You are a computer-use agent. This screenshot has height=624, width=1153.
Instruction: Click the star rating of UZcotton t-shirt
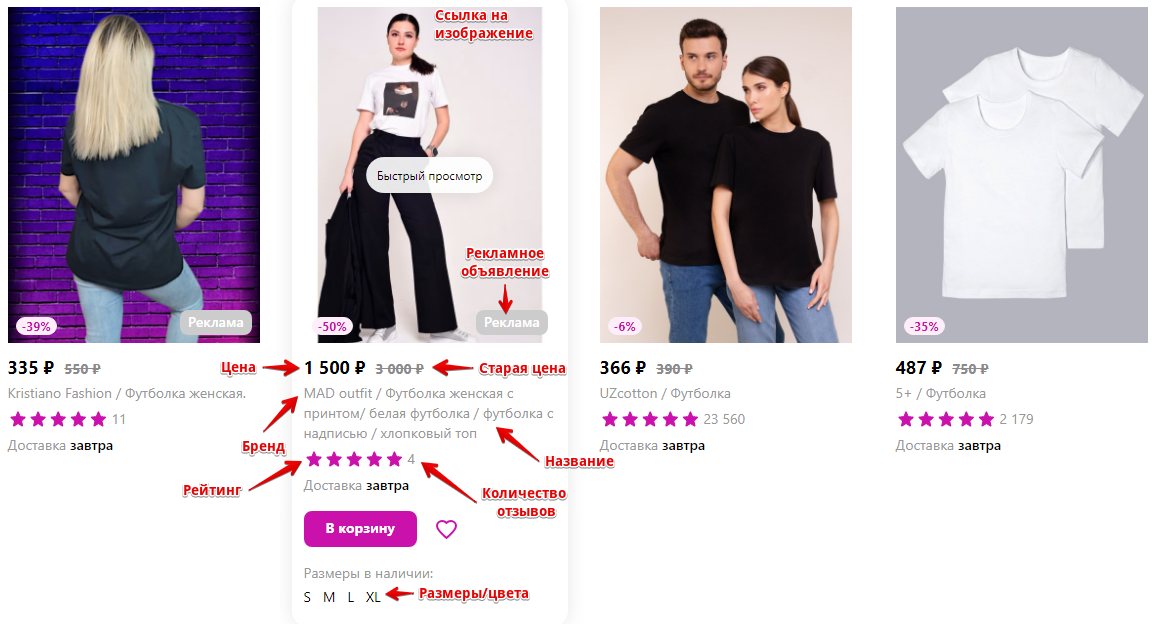[x=649, y=420]
